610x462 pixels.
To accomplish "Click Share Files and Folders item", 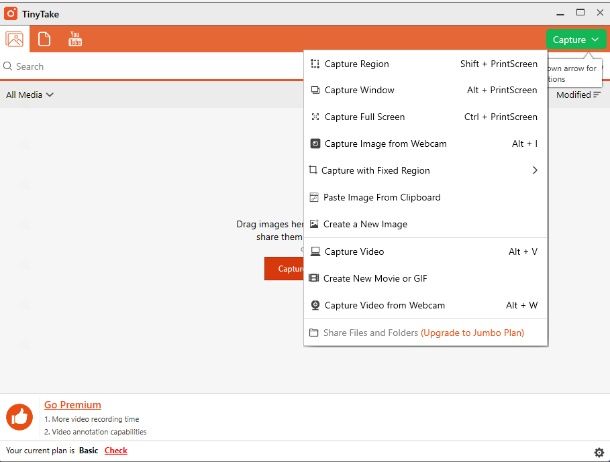I will pos(426,333).
